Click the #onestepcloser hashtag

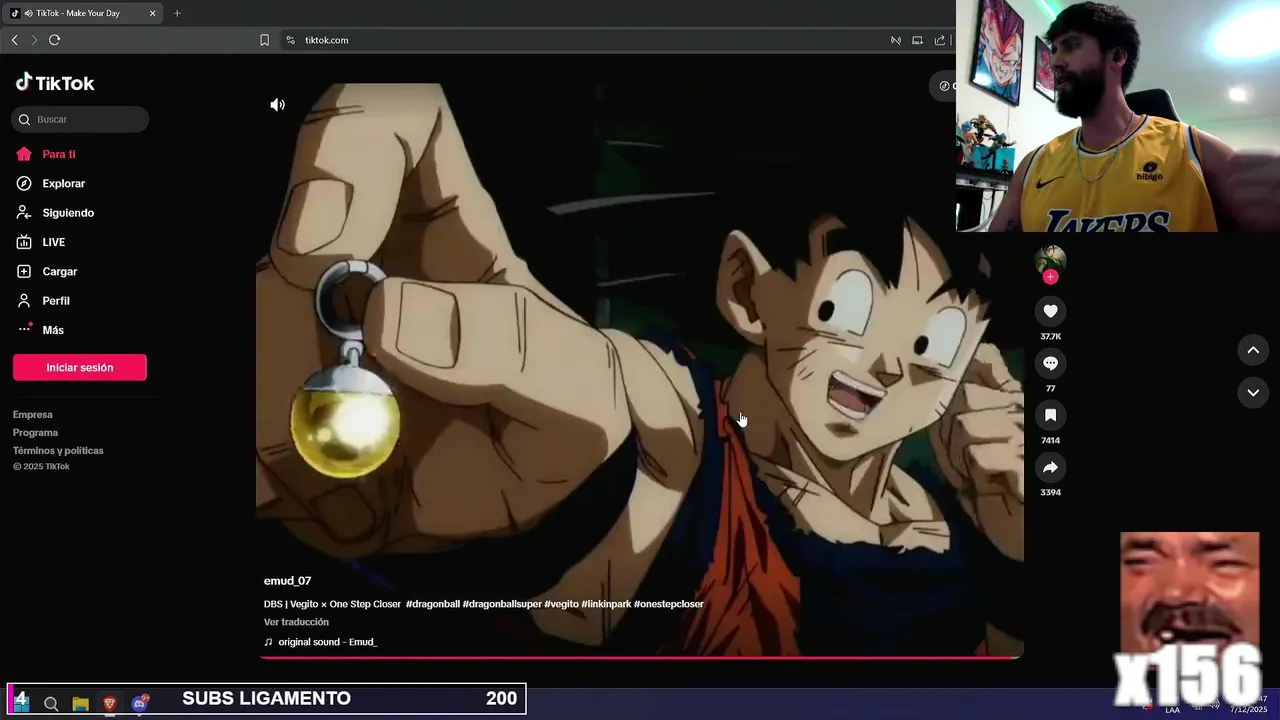(x=669, y=604)
